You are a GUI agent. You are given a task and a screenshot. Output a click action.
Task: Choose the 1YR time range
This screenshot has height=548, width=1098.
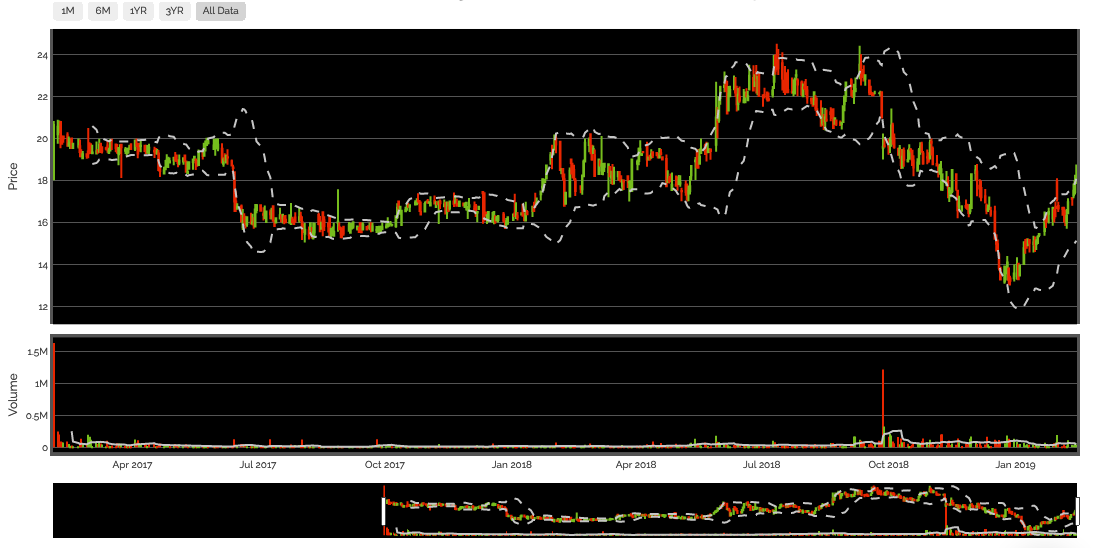pyautogui.click(x=138, y=11)
